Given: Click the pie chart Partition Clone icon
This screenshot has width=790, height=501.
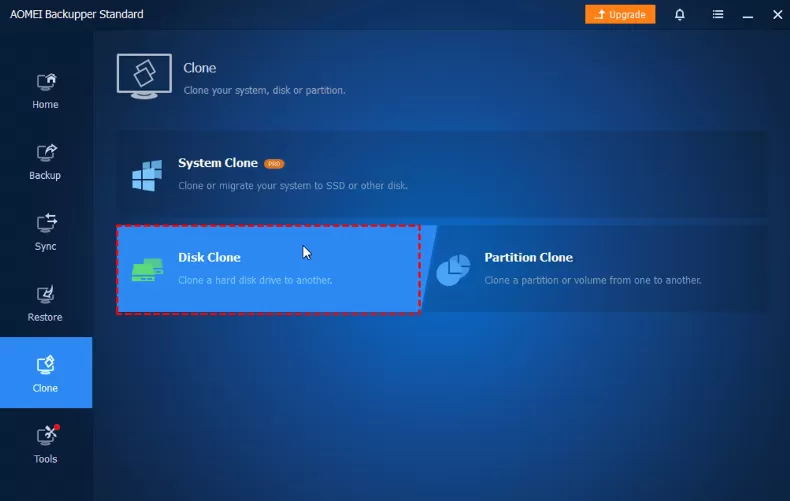Looking at the screenshot, I should tap(453, 270).
